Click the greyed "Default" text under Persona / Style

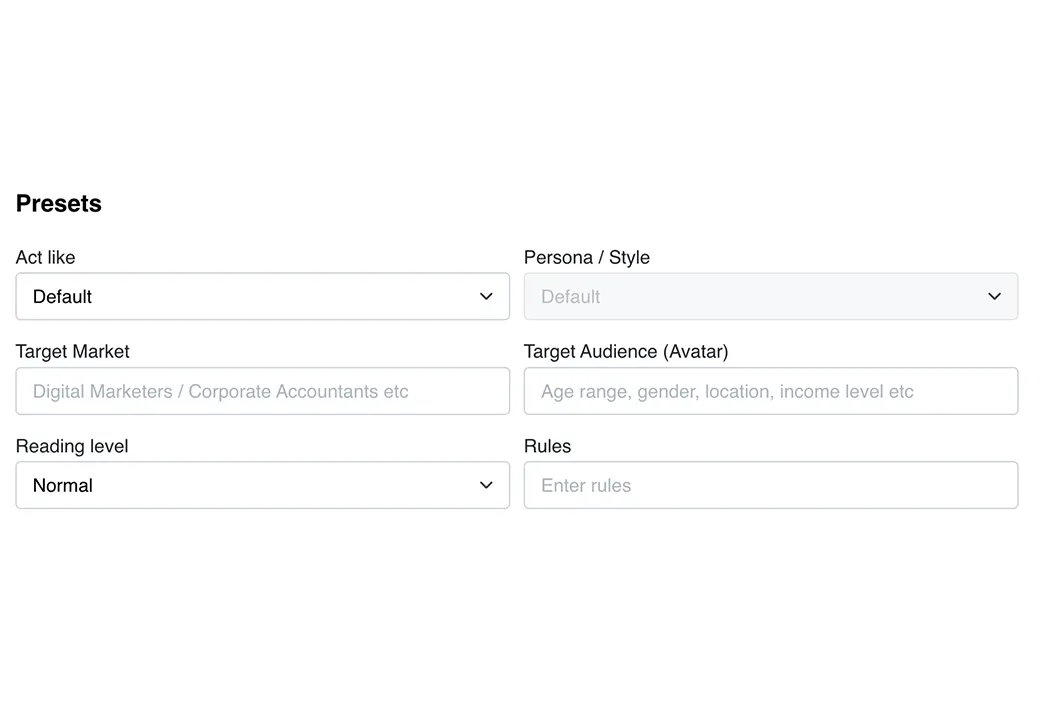pos(570,297)
